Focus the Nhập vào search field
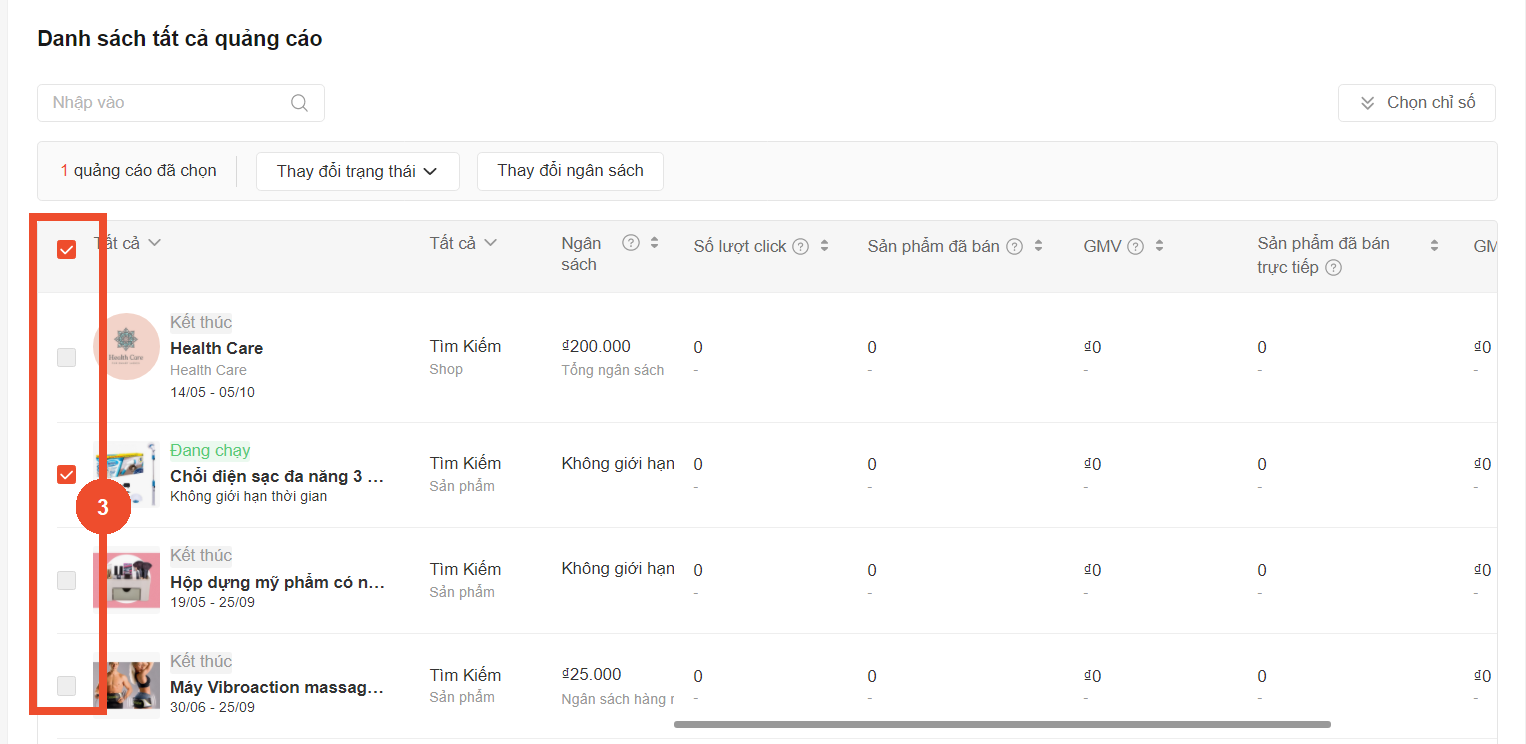 tap(165, 103)
